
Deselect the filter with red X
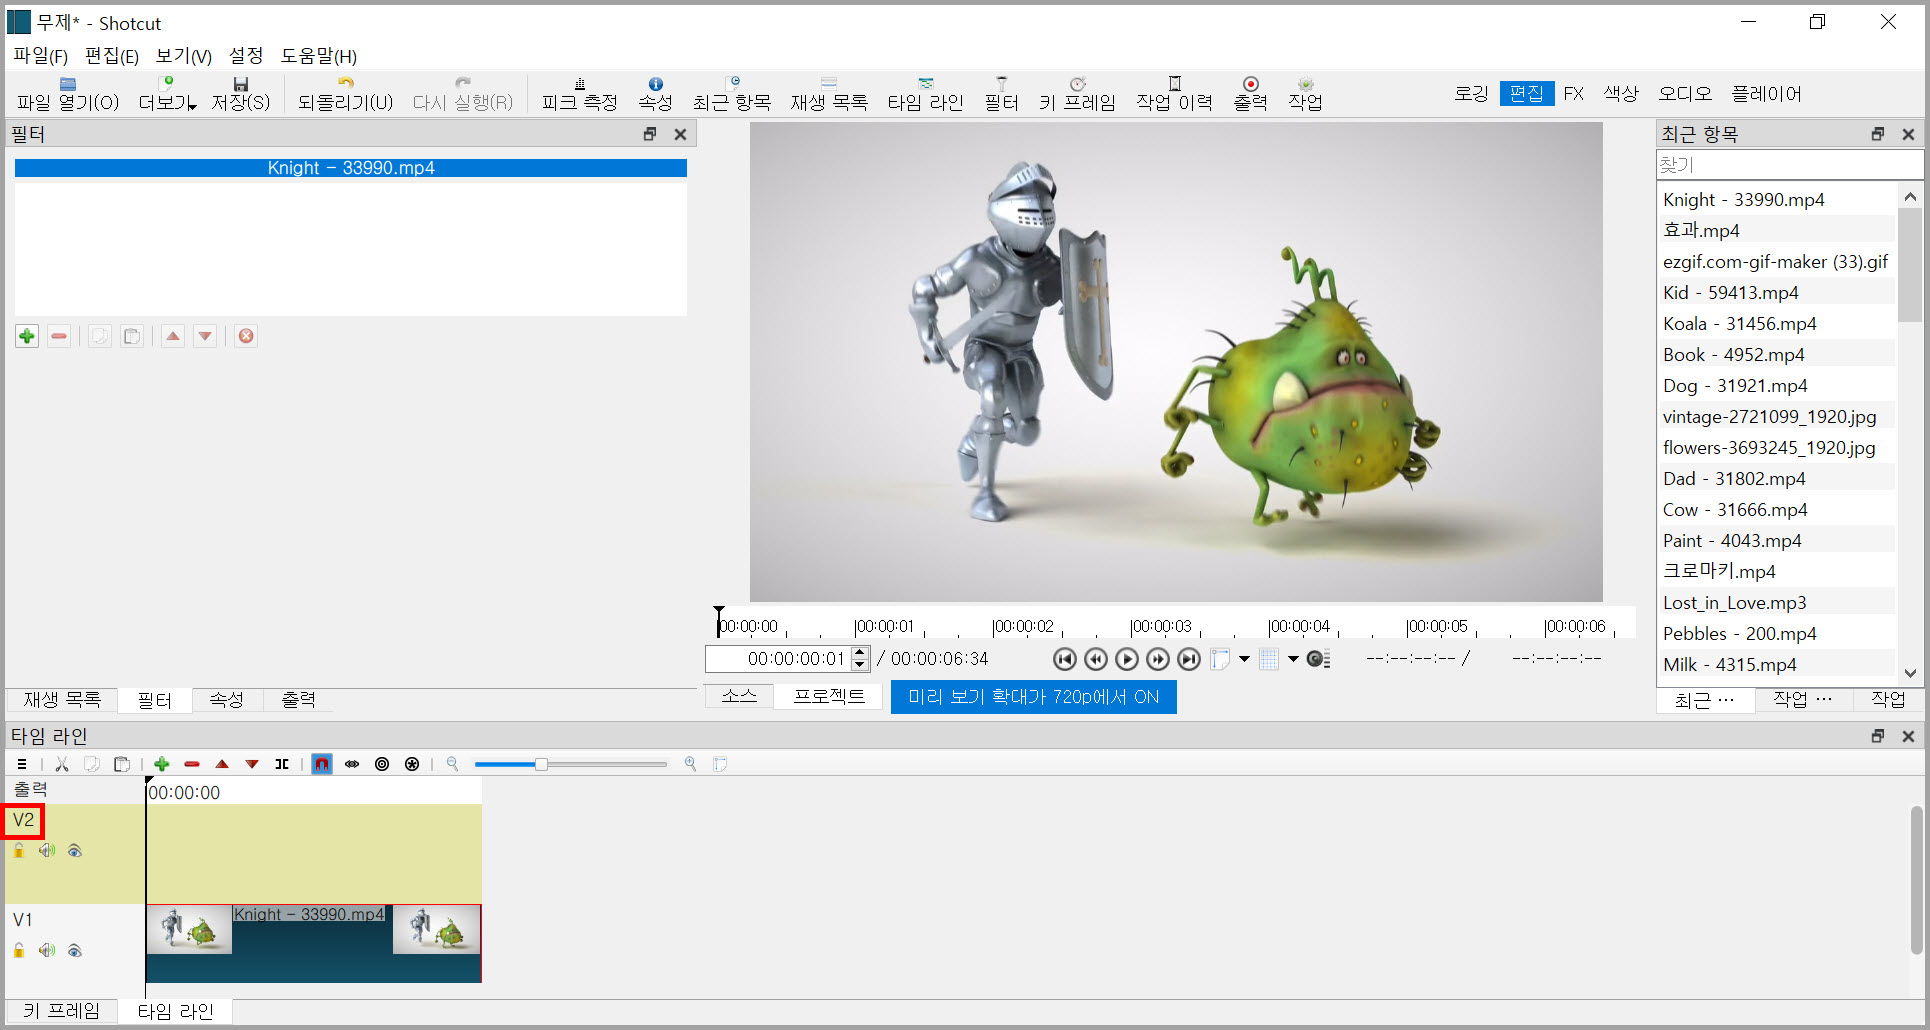(246, 336)
